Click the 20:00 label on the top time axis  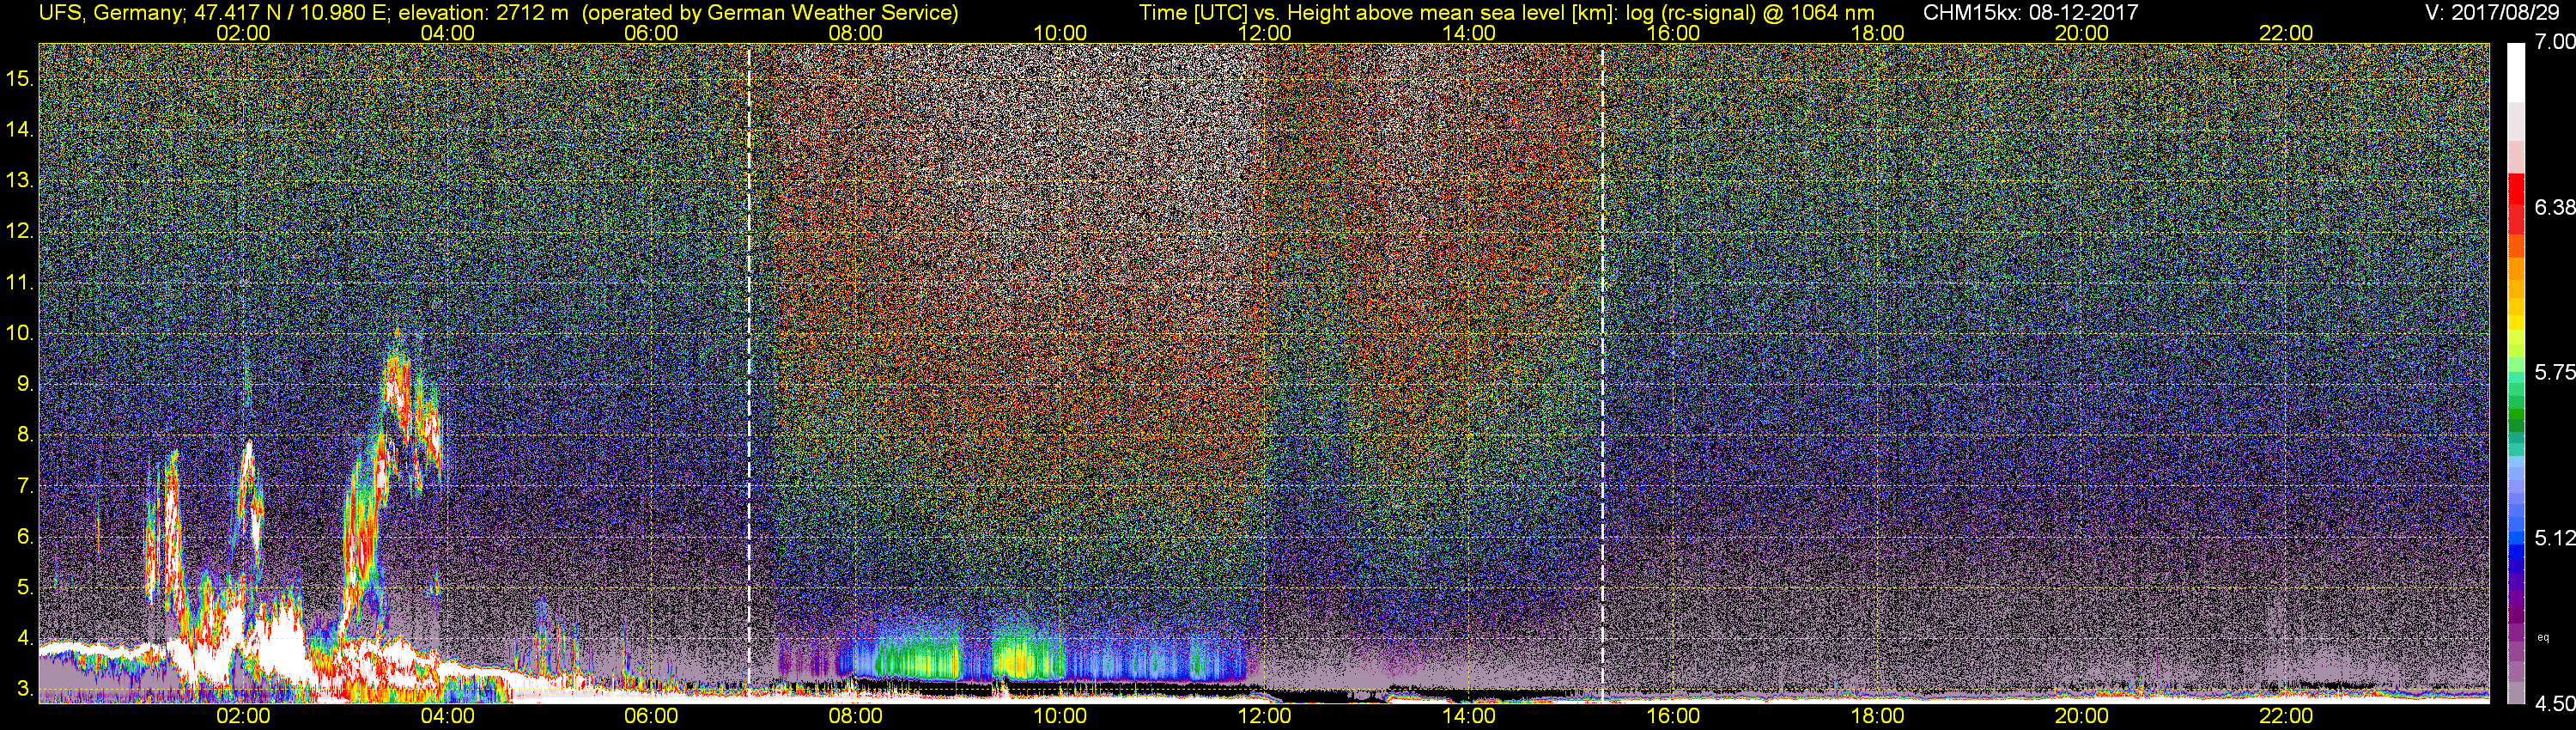2082,33
